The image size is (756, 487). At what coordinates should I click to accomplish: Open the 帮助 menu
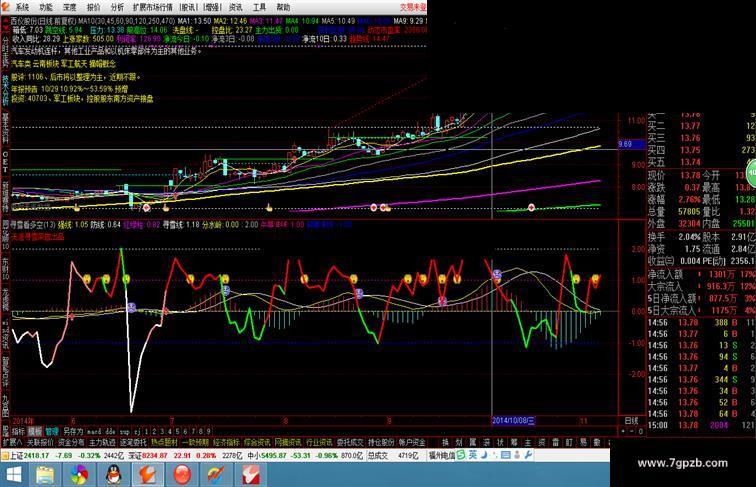283,7
